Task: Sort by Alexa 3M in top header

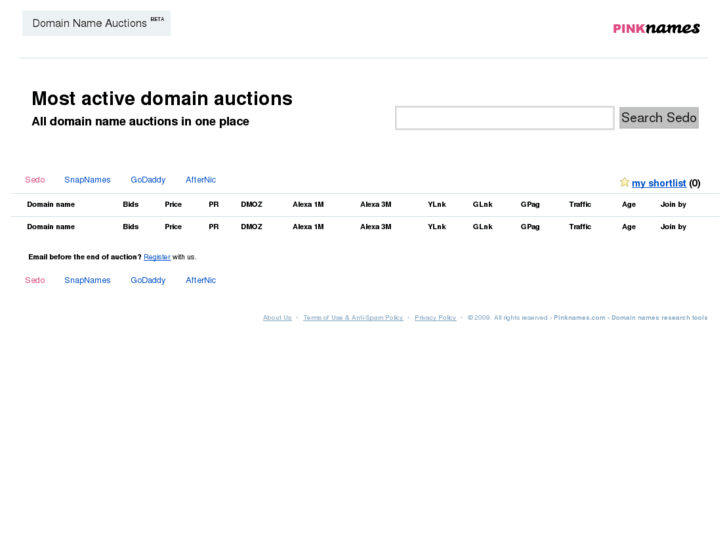Action: pyautogui.click(x=376, y=205)
